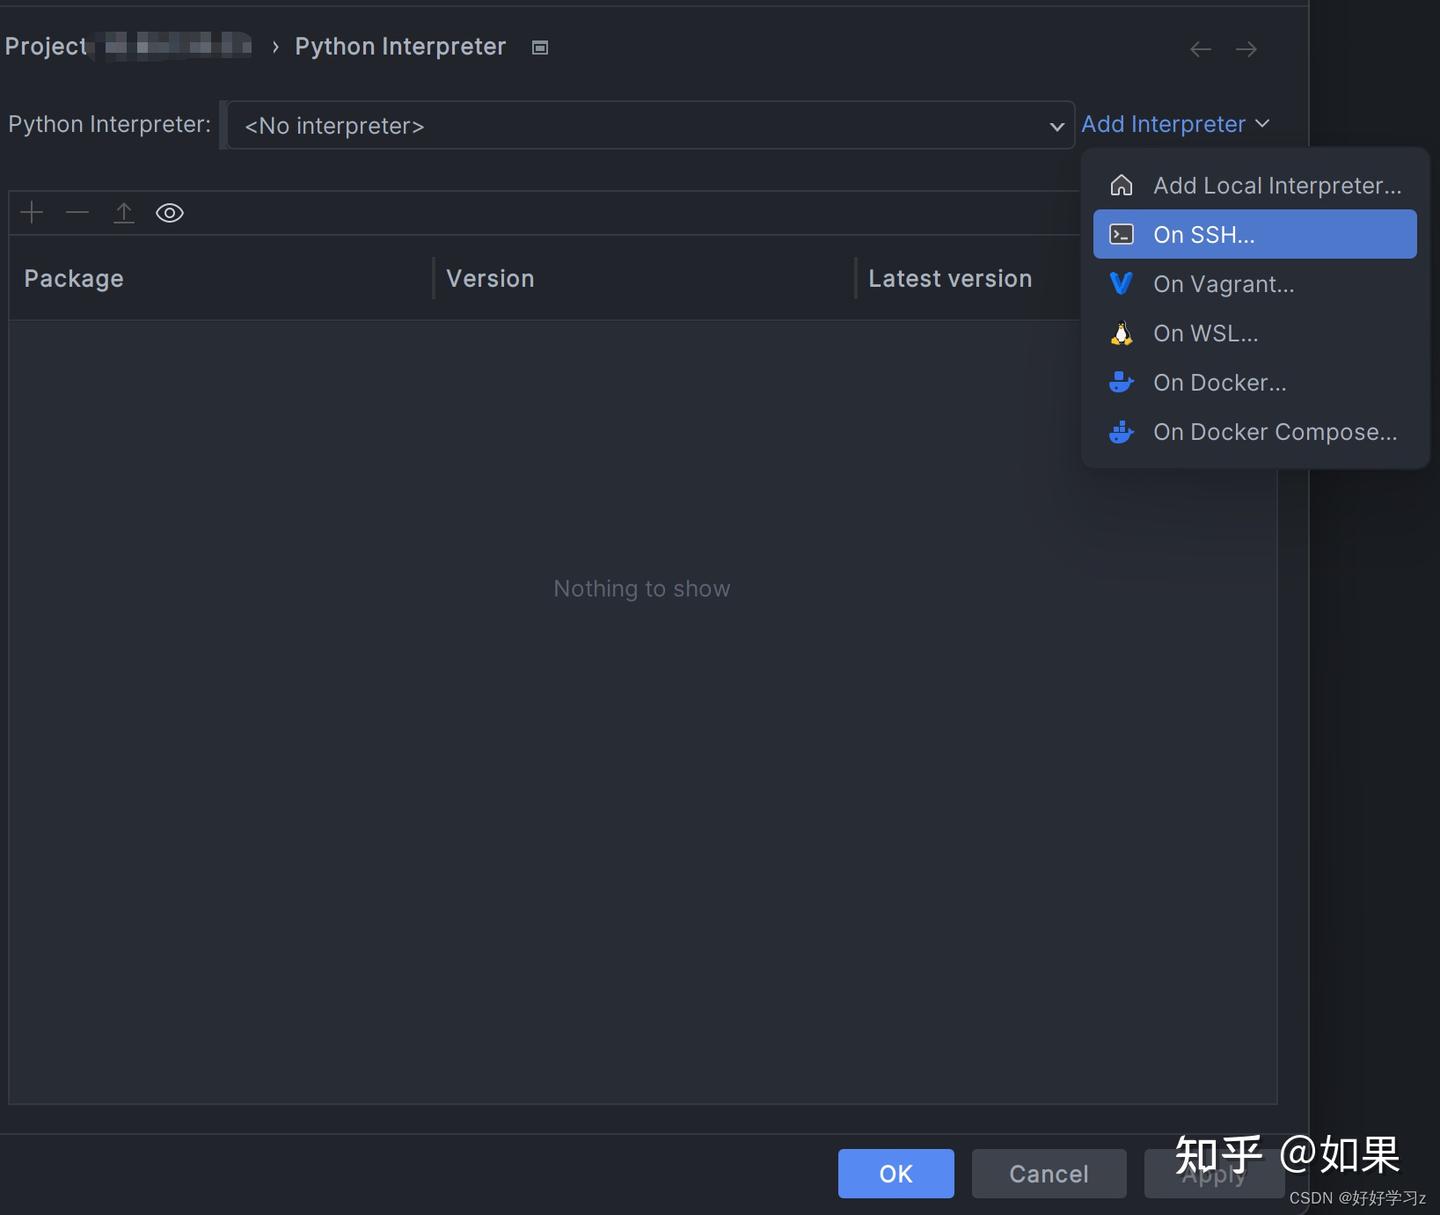
Task: Click the upgrade package arrow icon
Action: coord(123,212)
